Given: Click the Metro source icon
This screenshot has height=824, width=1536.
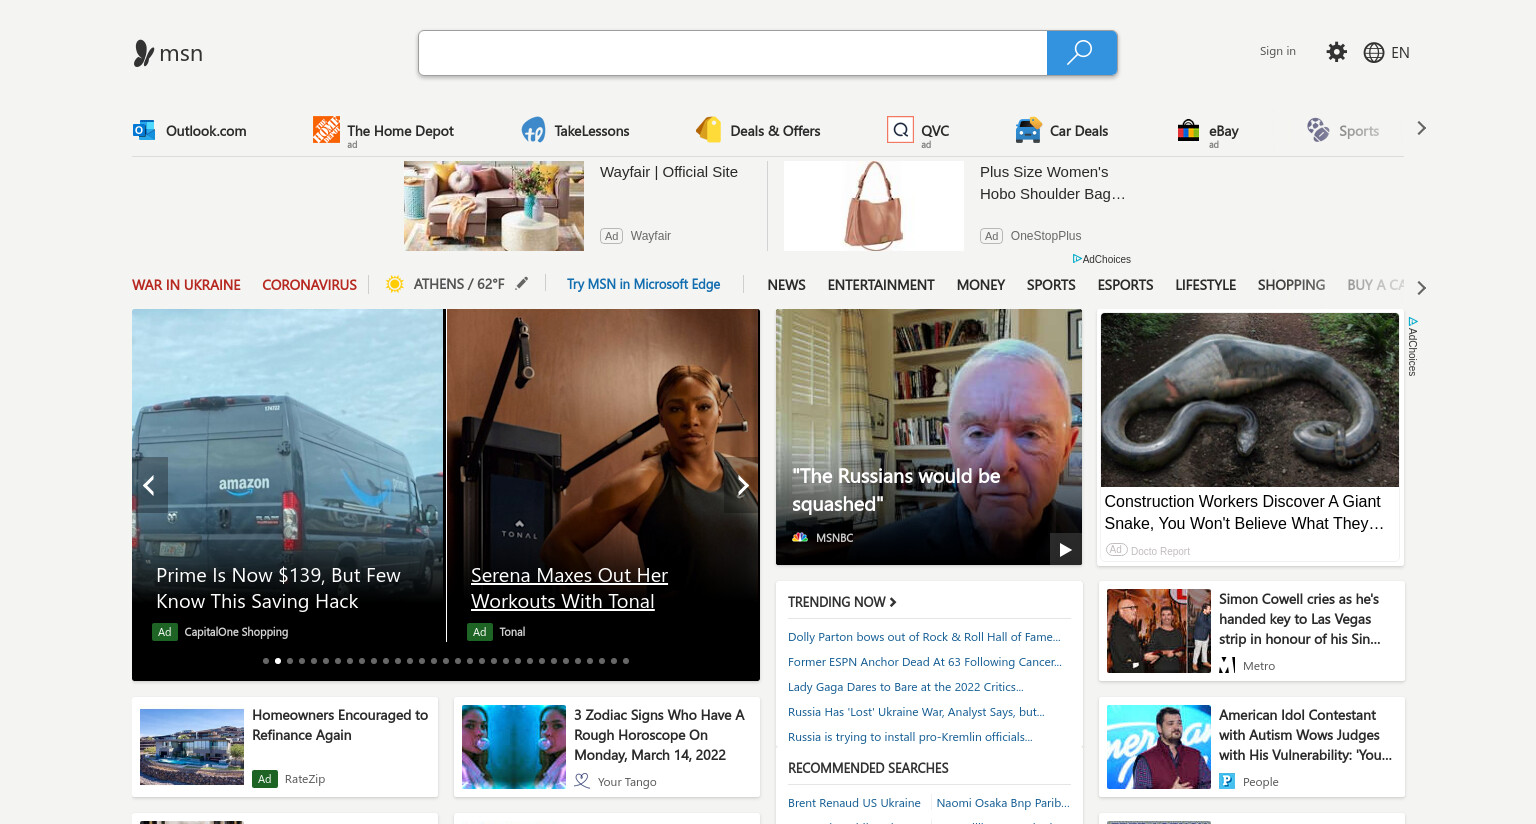Looking at the screenshot, I should [x=1227, y=666].
